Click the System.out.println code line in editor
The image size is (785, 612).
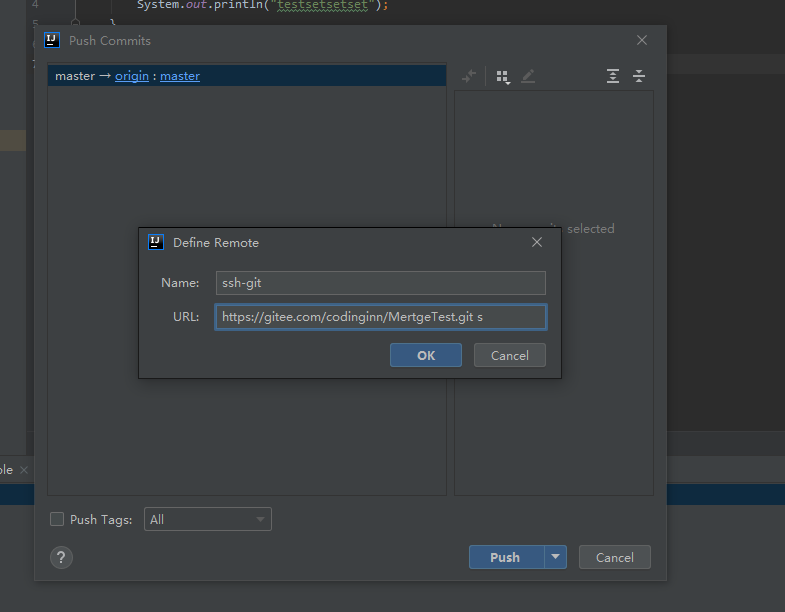click(x=262, y=5)
